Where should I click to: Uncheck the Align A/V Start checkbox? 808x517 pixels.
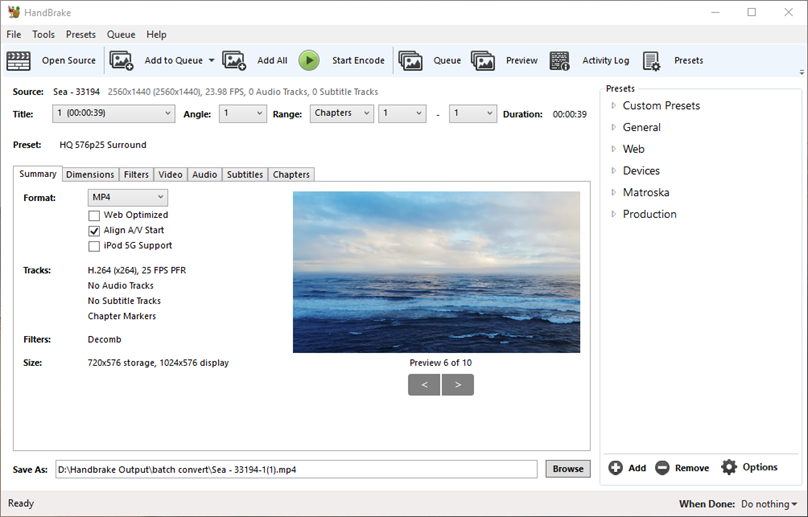pyautogui.click(x=94, y=231)
